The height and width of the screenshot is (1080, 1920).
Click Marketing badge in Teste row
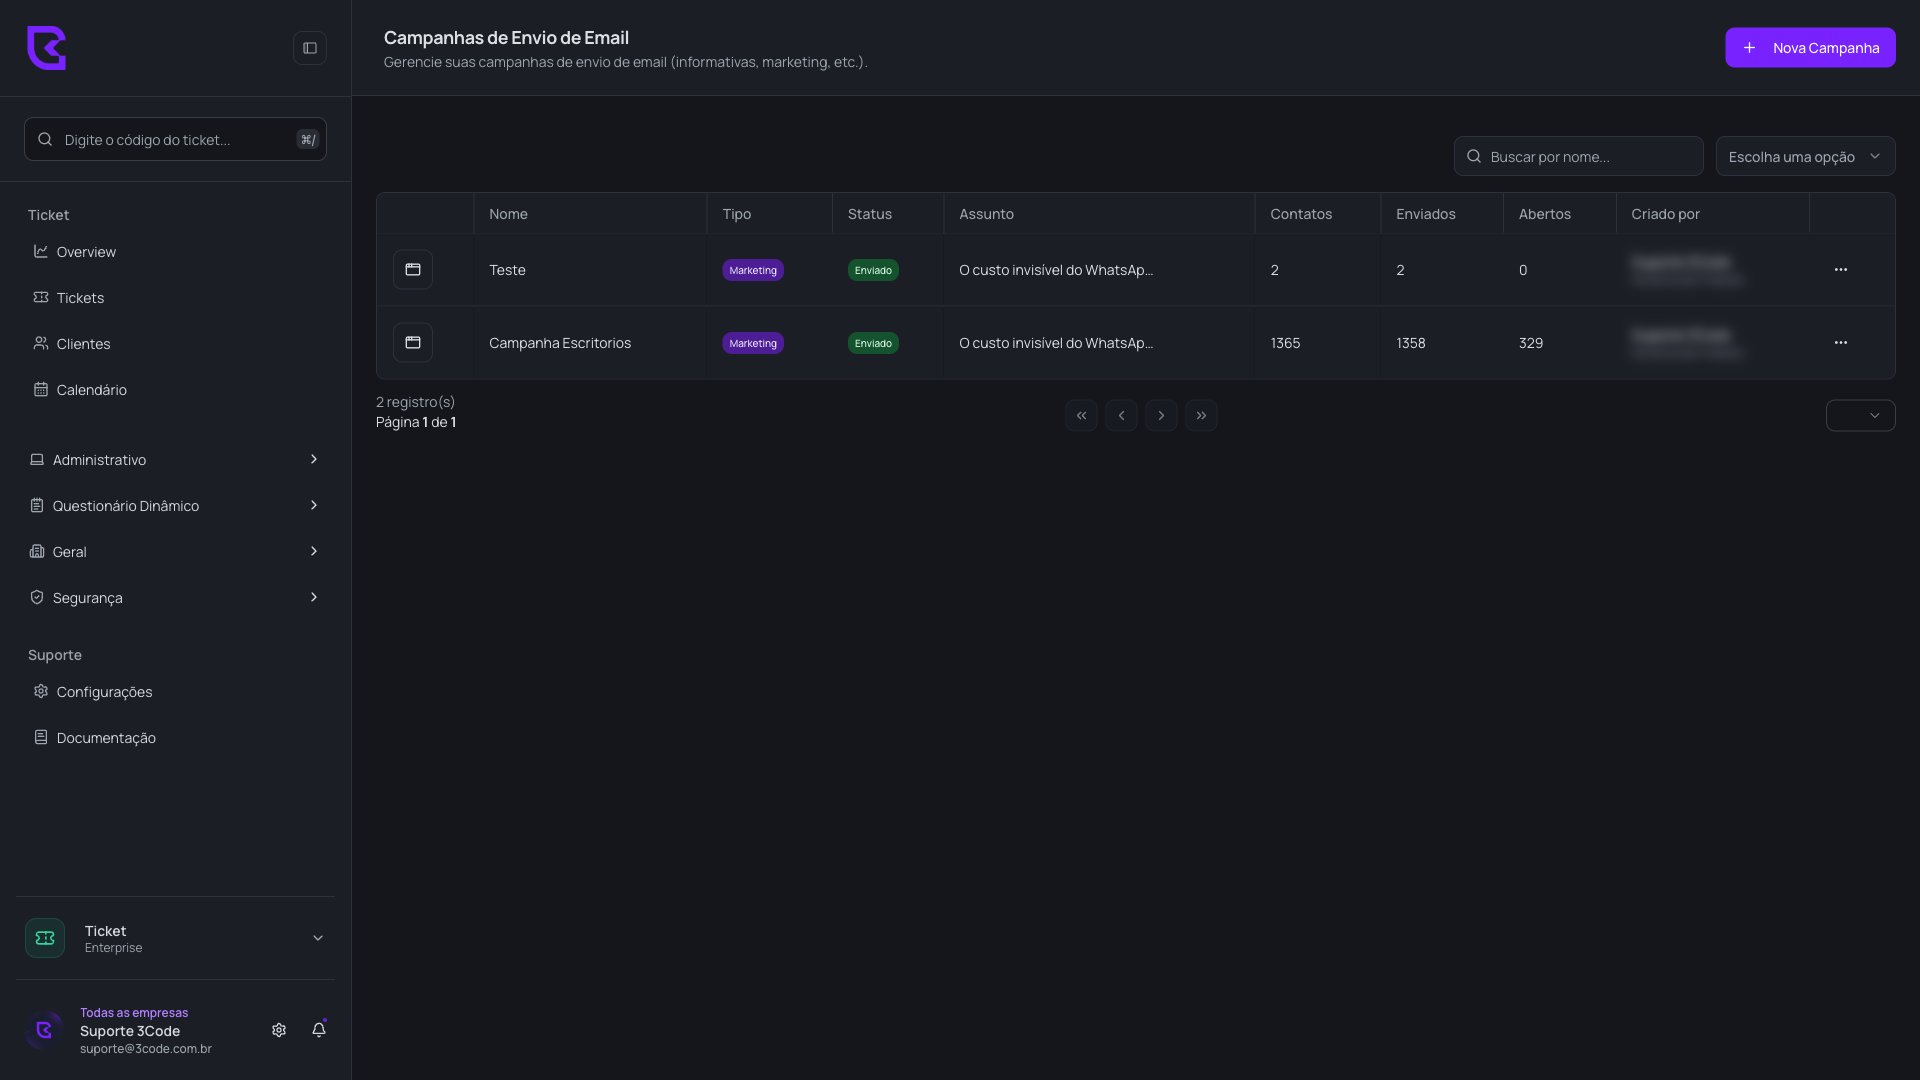[753, 270]
